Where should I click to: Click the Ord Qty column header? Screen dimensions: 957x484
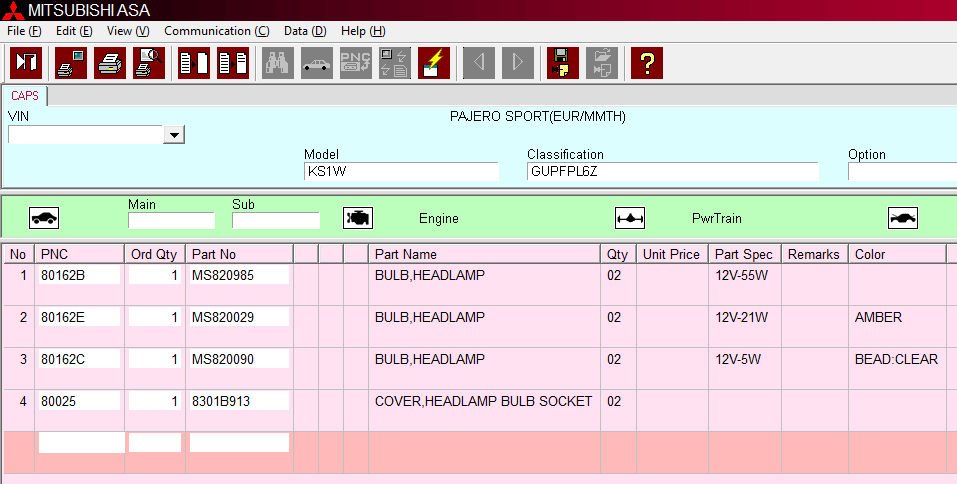click(x=155, y=255)
